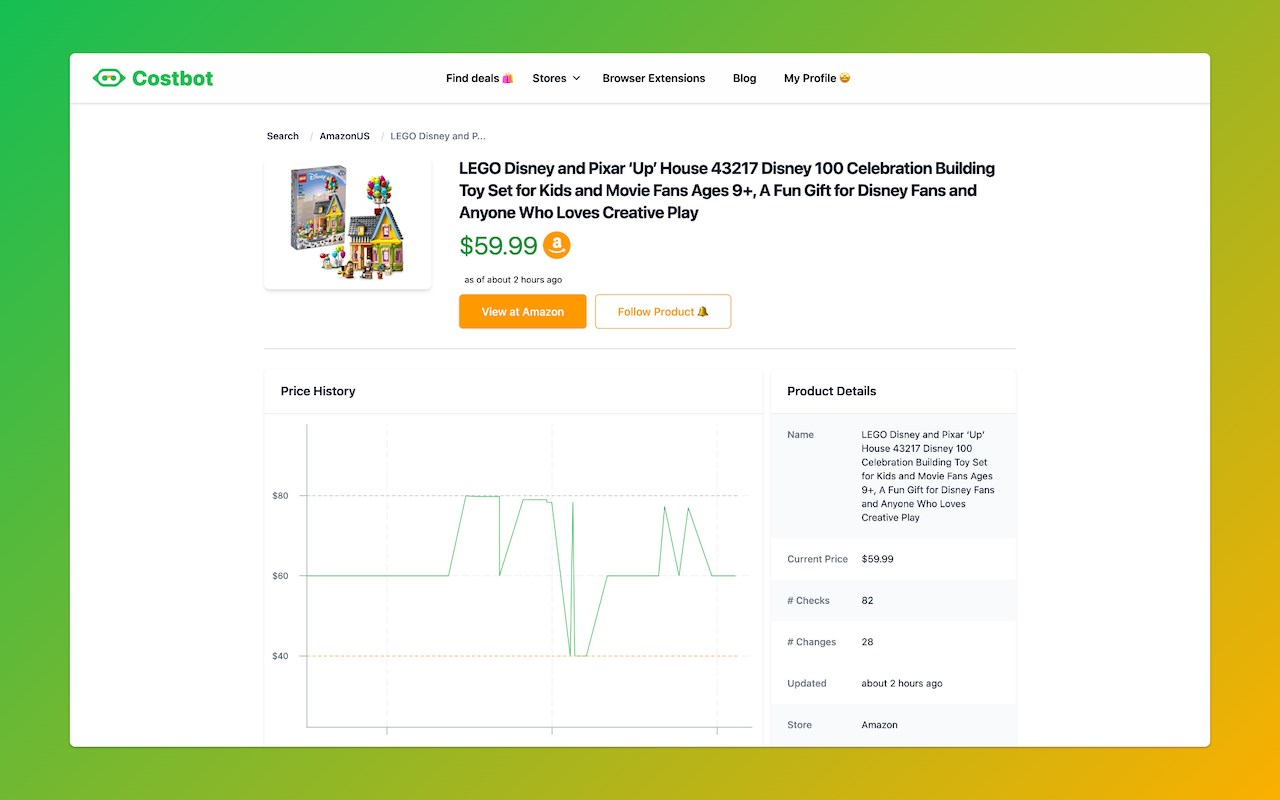This screenshot has height=800, width=1280.
Task: Click the # Checks value 82
Action: pos(867,601)
